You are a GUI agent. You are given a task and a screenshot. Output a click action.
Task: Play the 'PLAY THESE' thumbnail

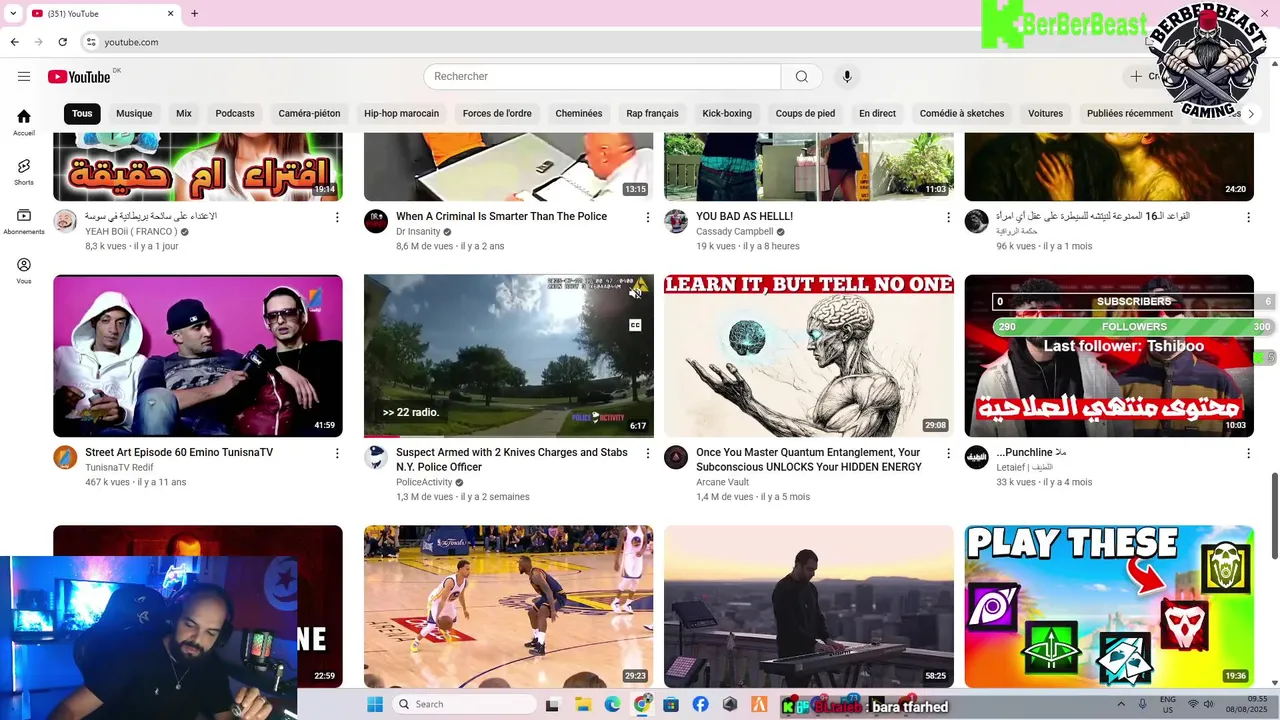(x=1109, y=606)
